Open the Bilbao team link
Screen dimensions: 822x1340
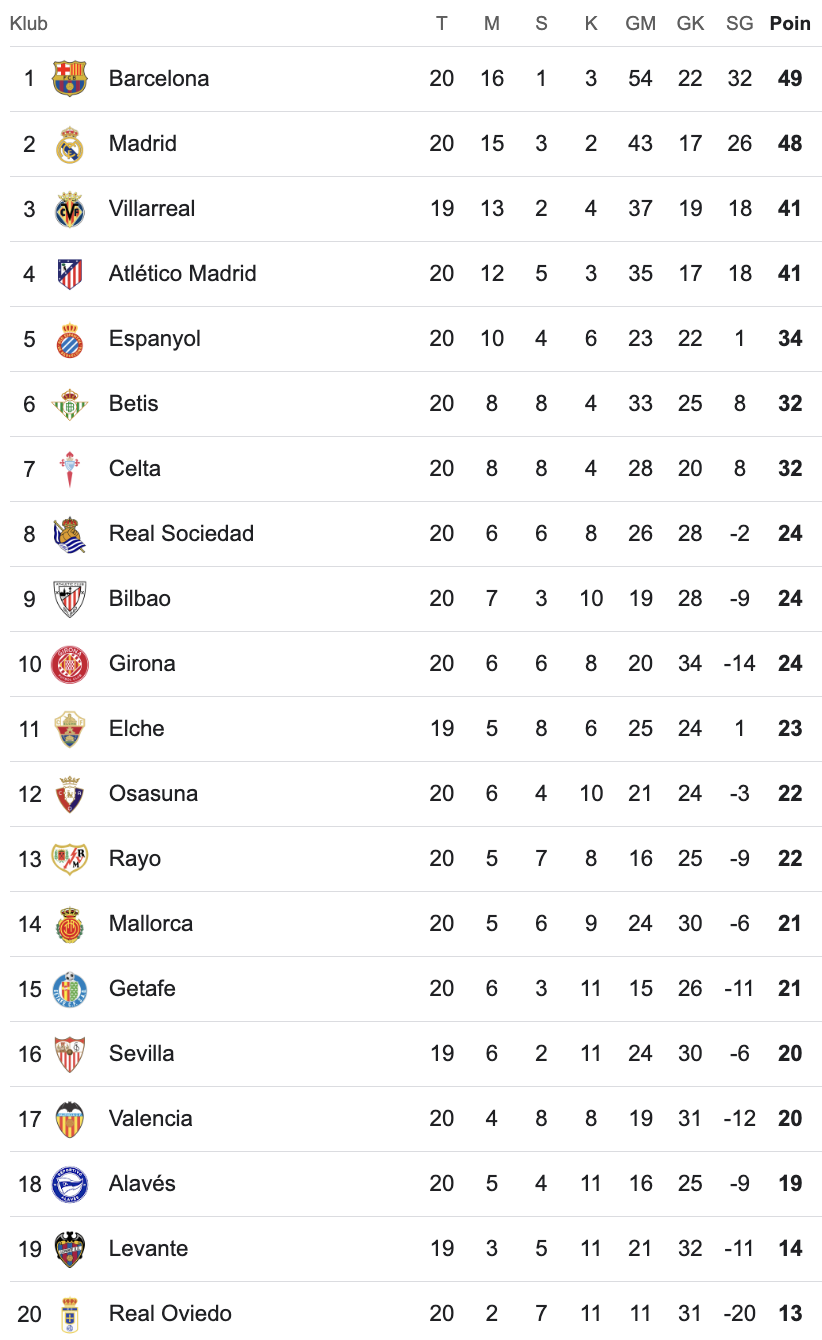point(139,599)
